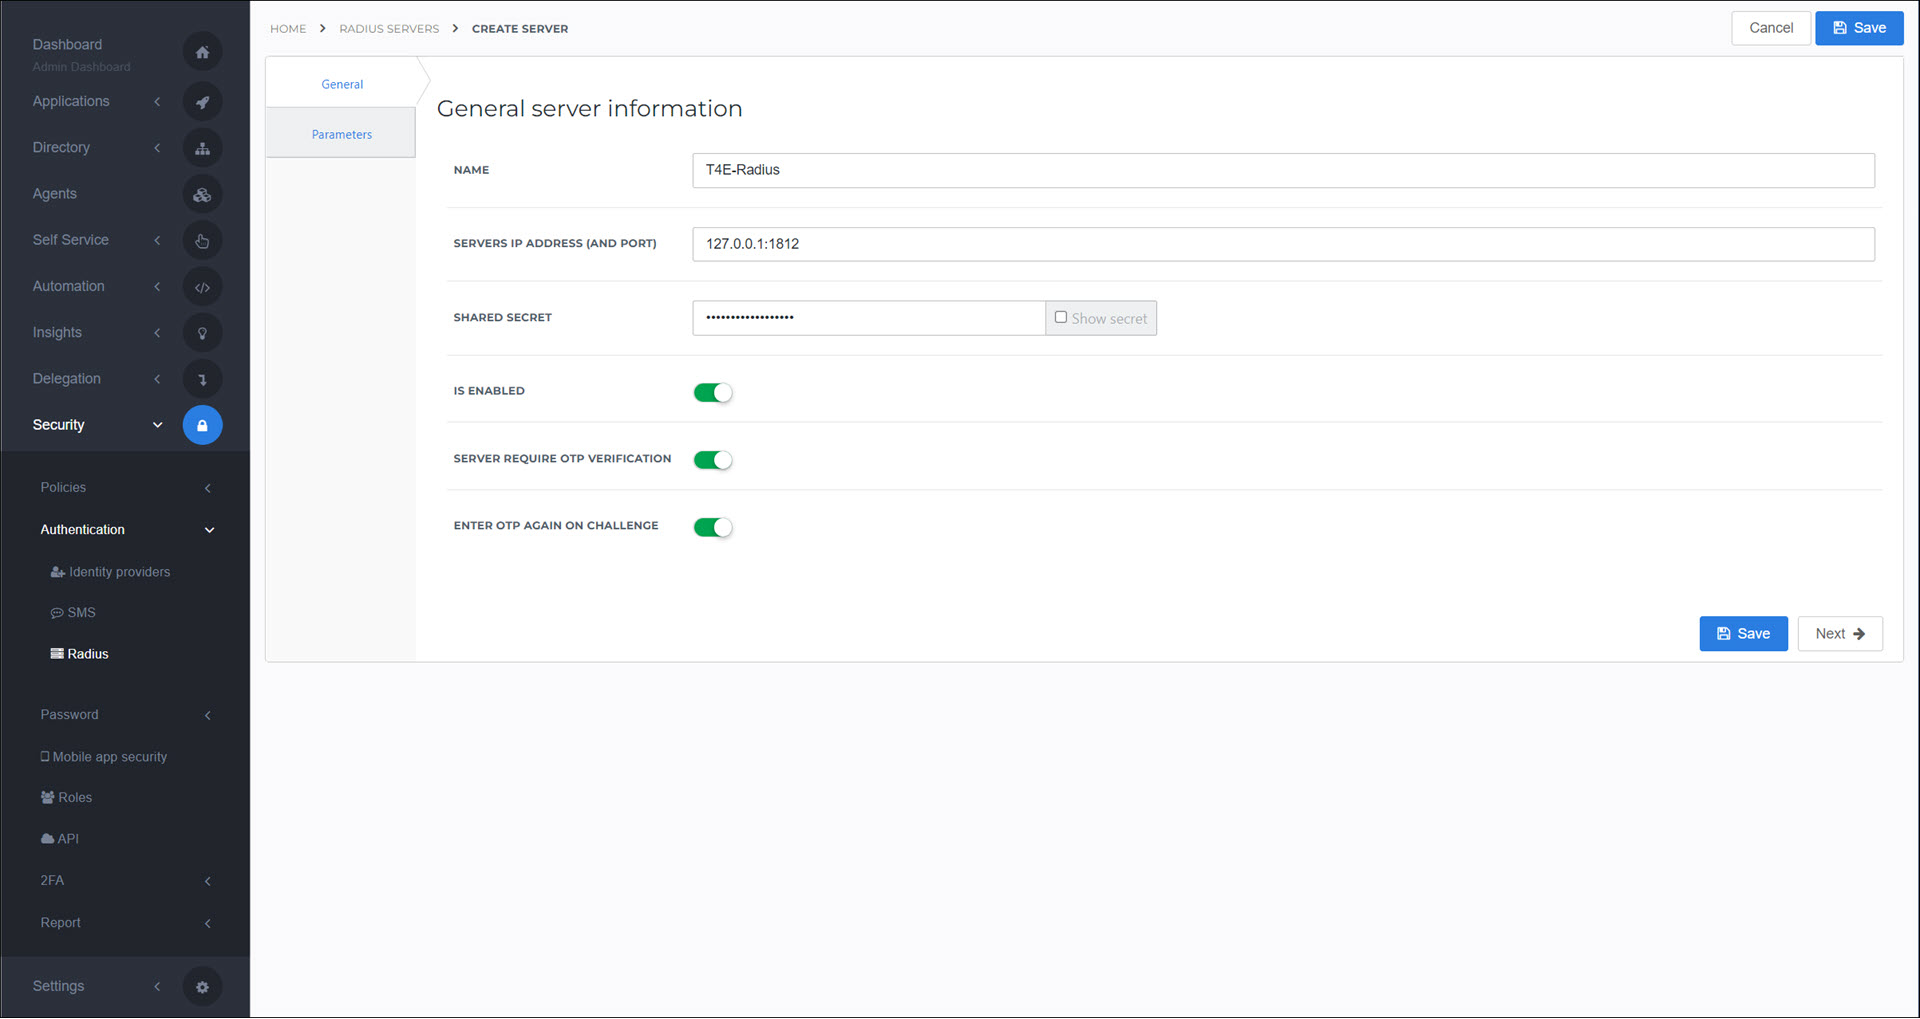Screen dimensions: 1920x1019
Task: Click the Security lock icon
Action: [202, 425]
